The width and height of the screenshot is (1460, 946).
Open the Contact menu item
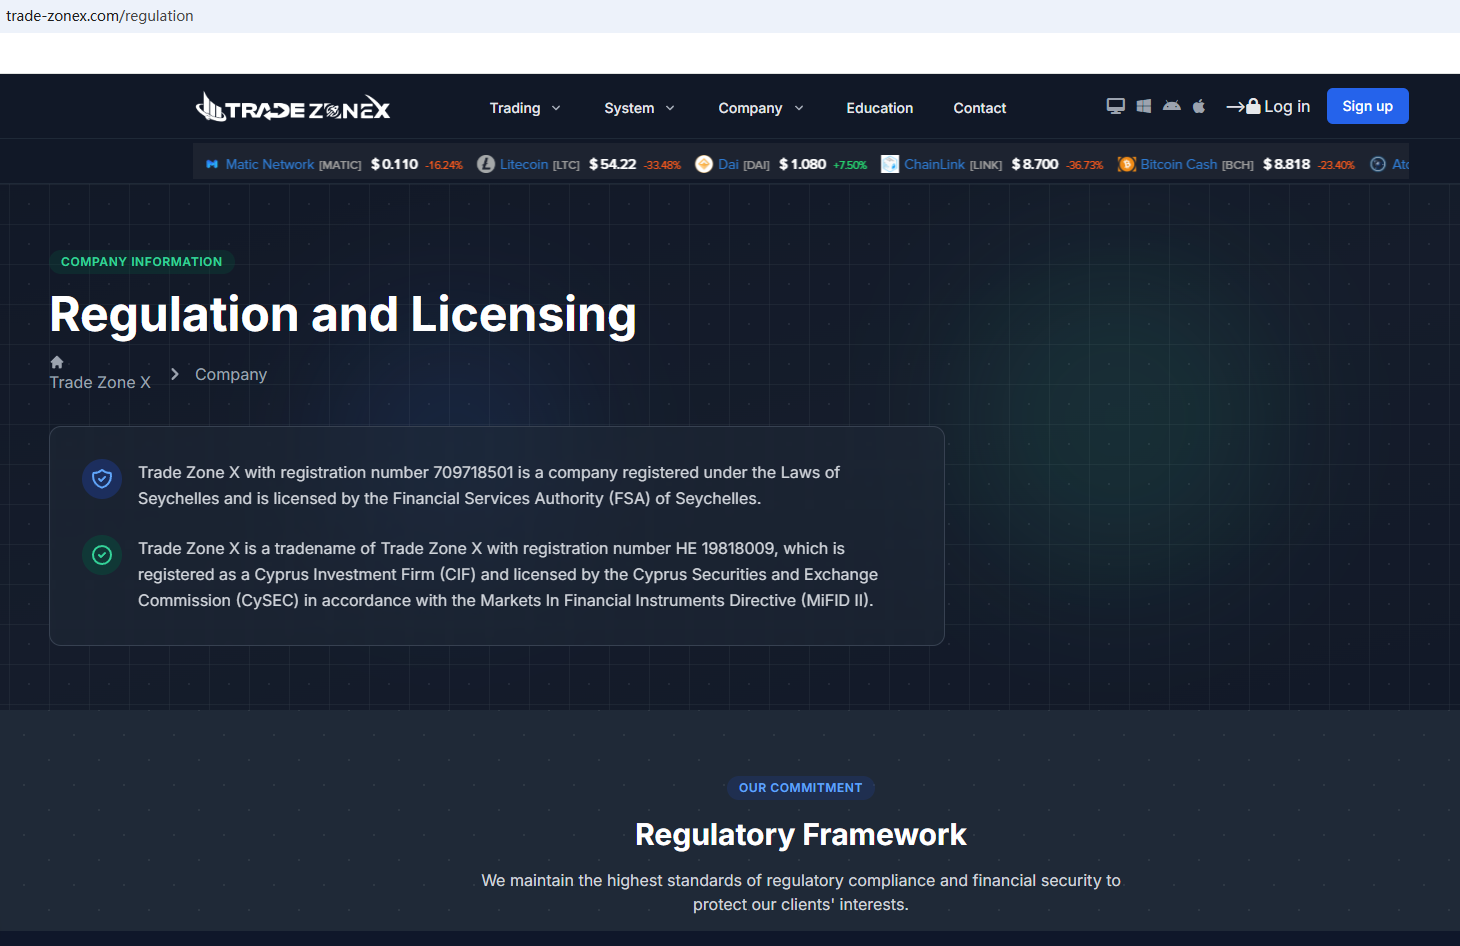tap(979, 108)
